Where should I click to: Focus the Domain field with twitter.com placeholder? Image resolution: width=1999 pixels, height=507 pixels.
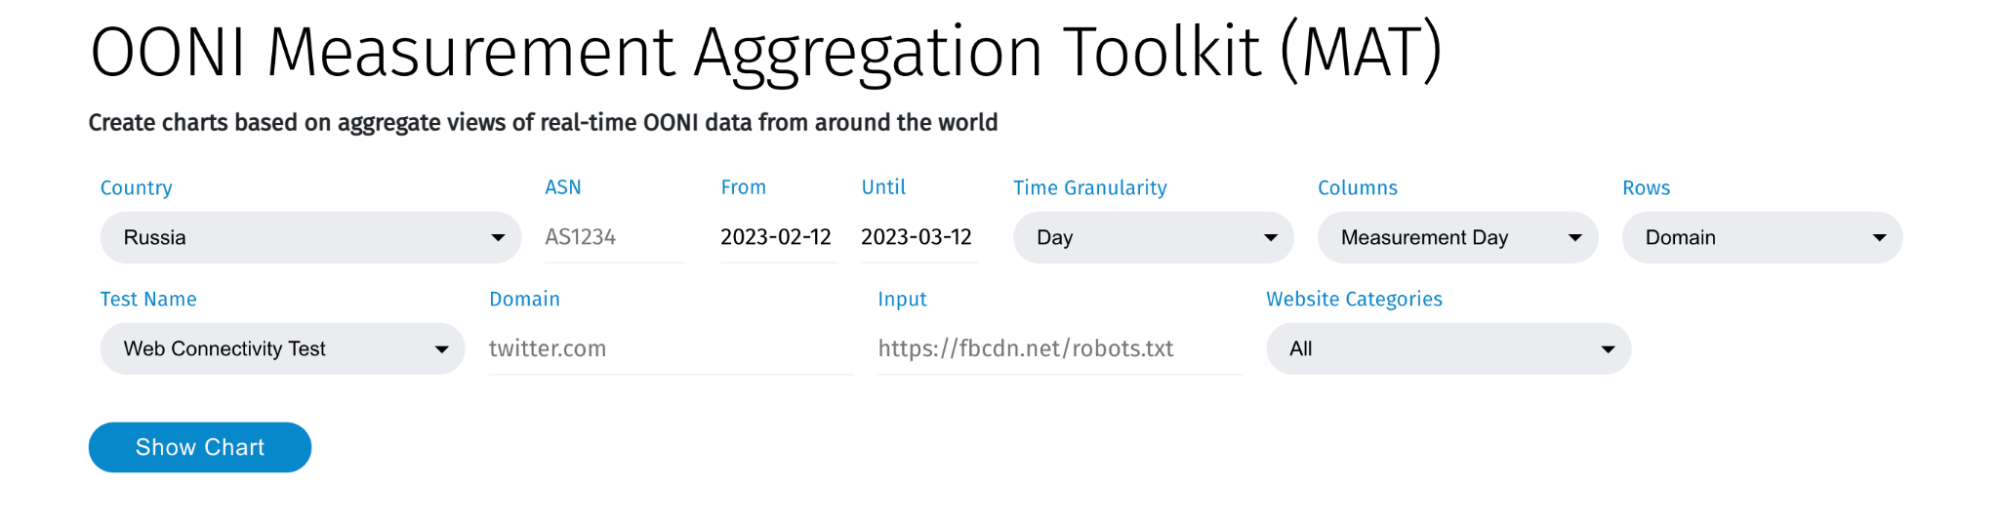[x=670, y=349]
